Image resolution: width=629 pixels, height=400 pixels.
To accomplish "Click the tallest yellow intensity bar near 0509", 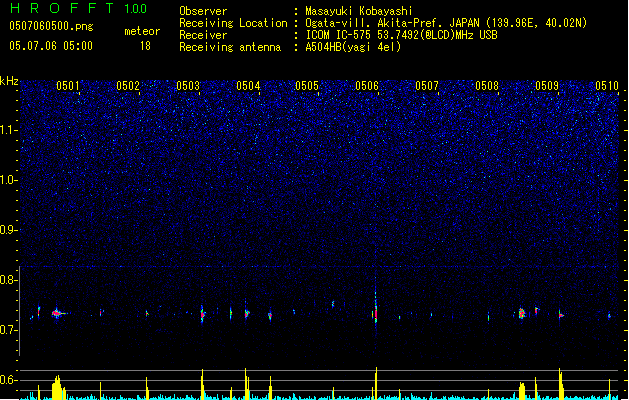I will point(560,384).
